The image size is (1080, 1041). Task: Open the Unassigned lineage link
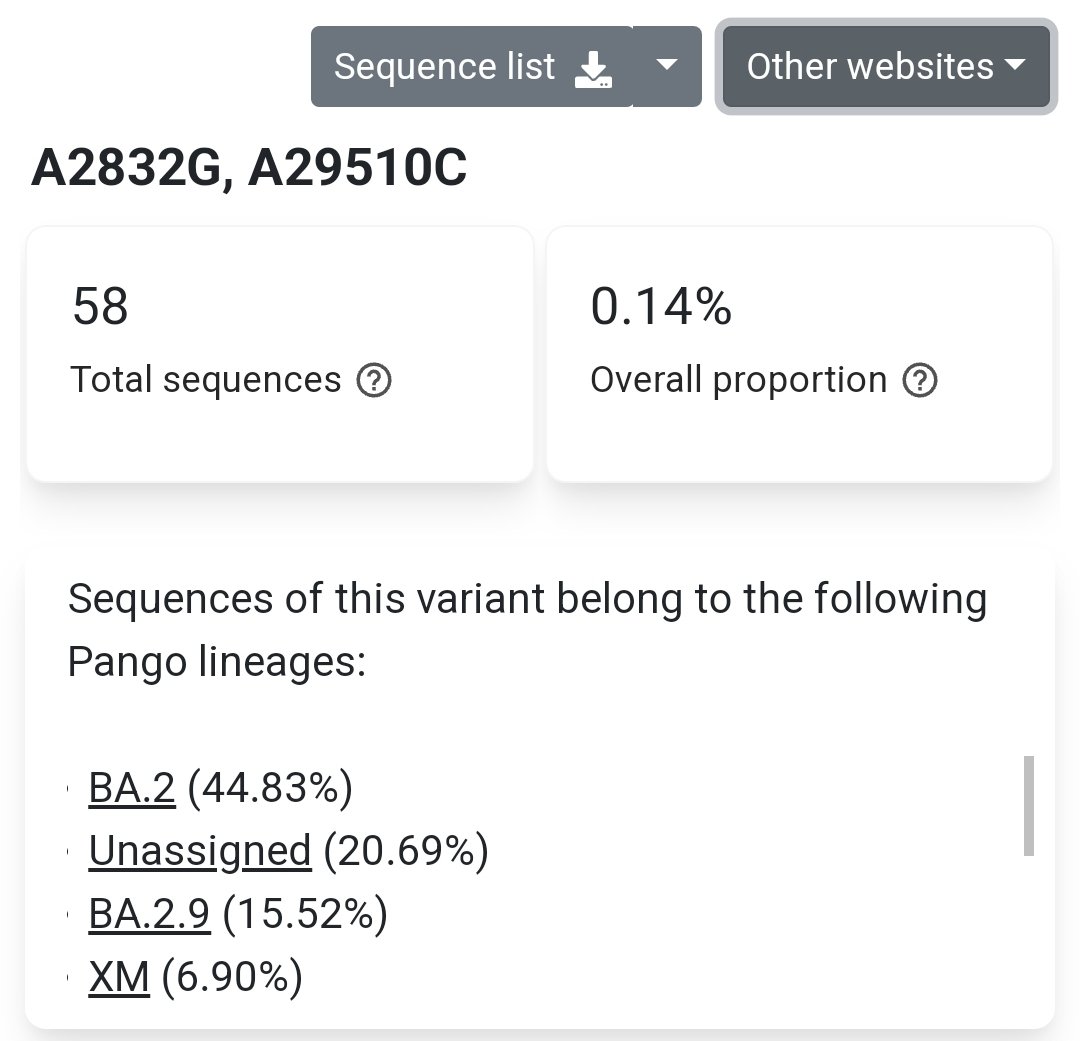pos(199,851)
